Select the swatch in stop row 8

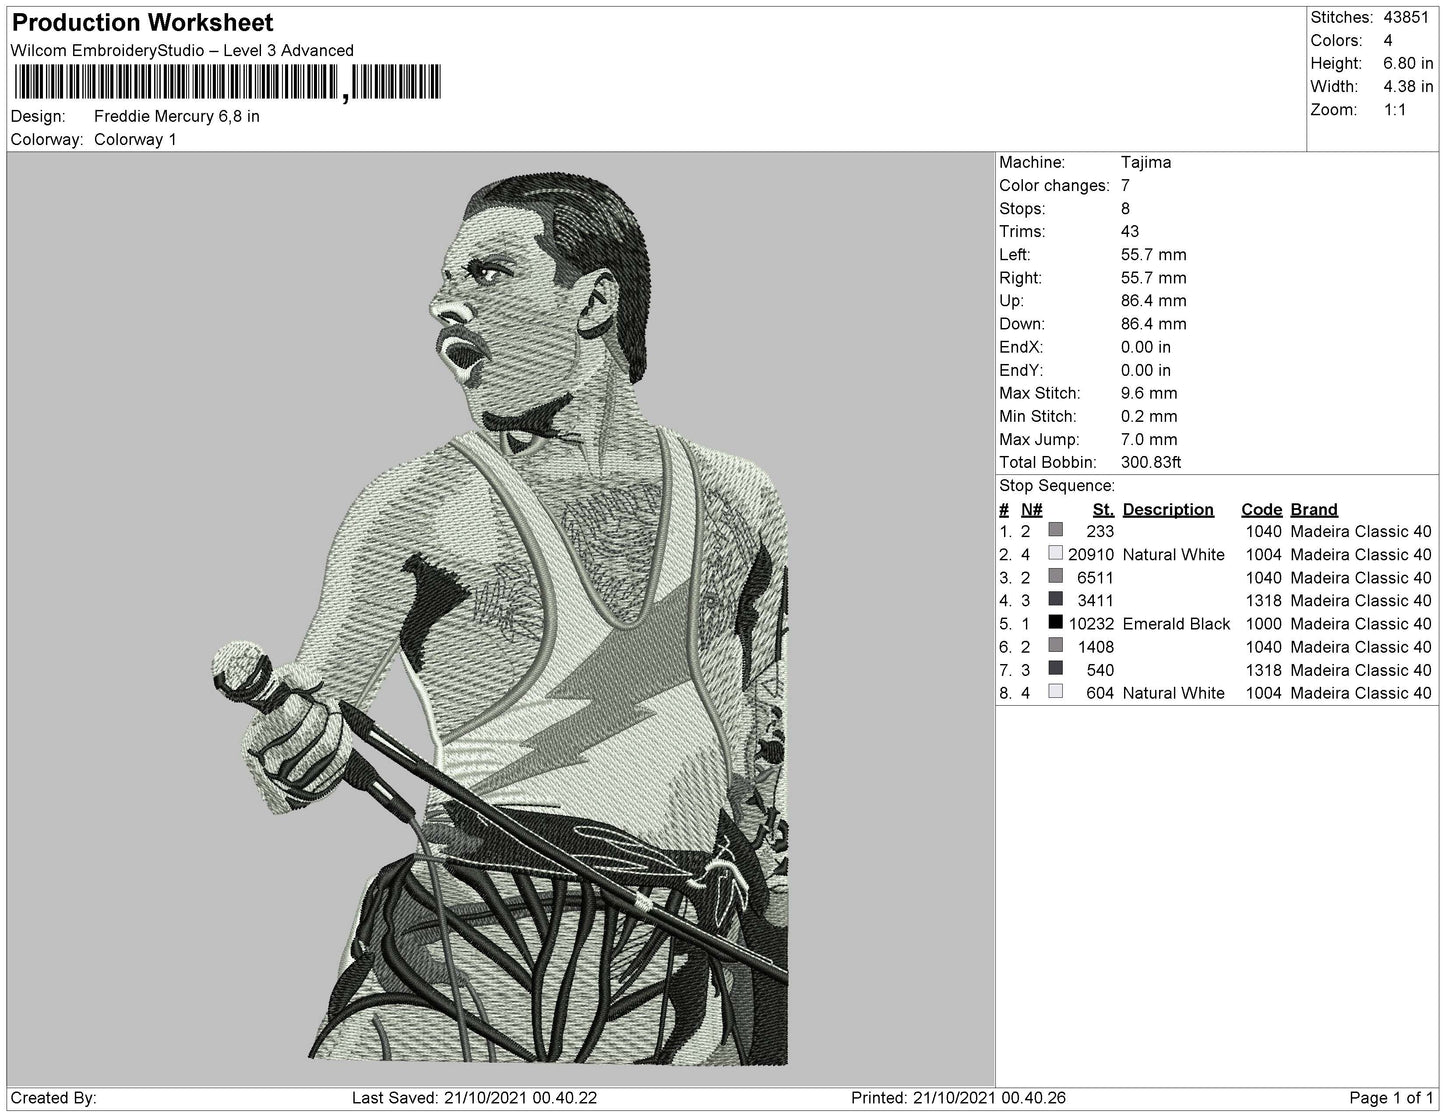pyautogui.click(x=1055, y=691)
